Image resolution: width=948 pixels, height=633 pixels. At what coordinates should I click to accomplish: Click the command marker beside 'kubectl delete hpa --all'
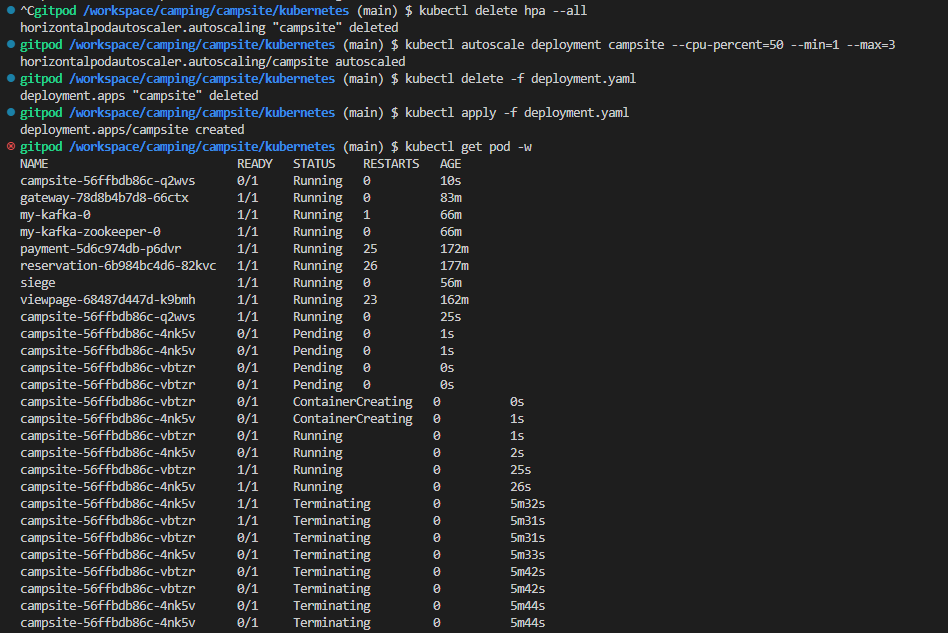pos(11,10)
